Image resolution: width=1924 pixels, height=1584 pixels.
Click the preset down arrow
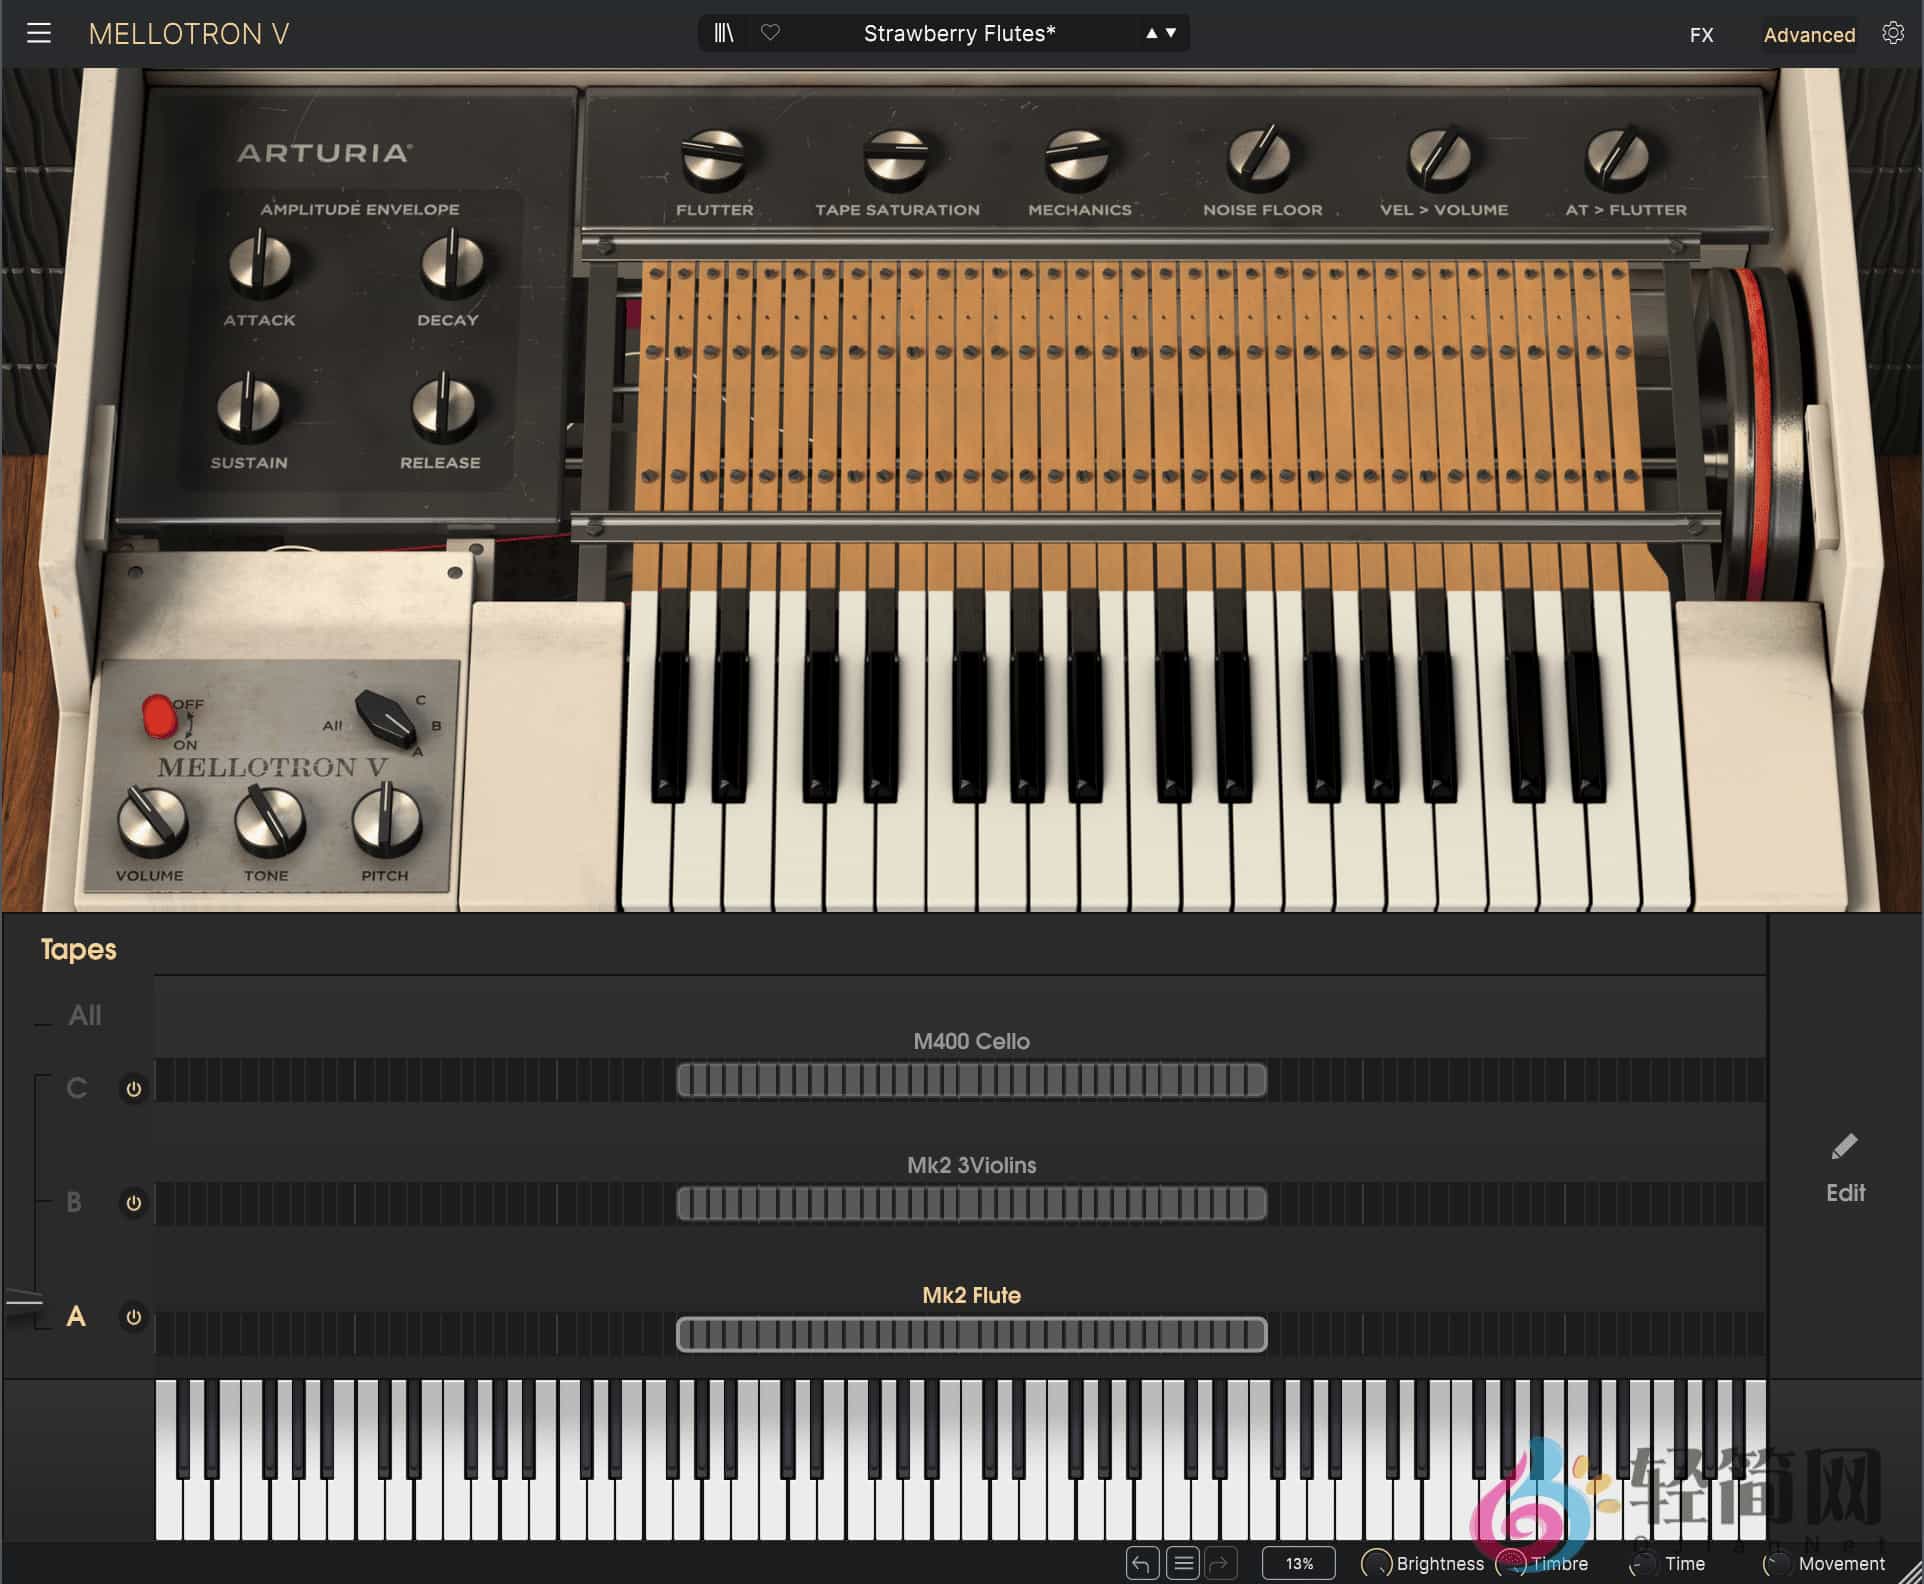point(1172,32)
